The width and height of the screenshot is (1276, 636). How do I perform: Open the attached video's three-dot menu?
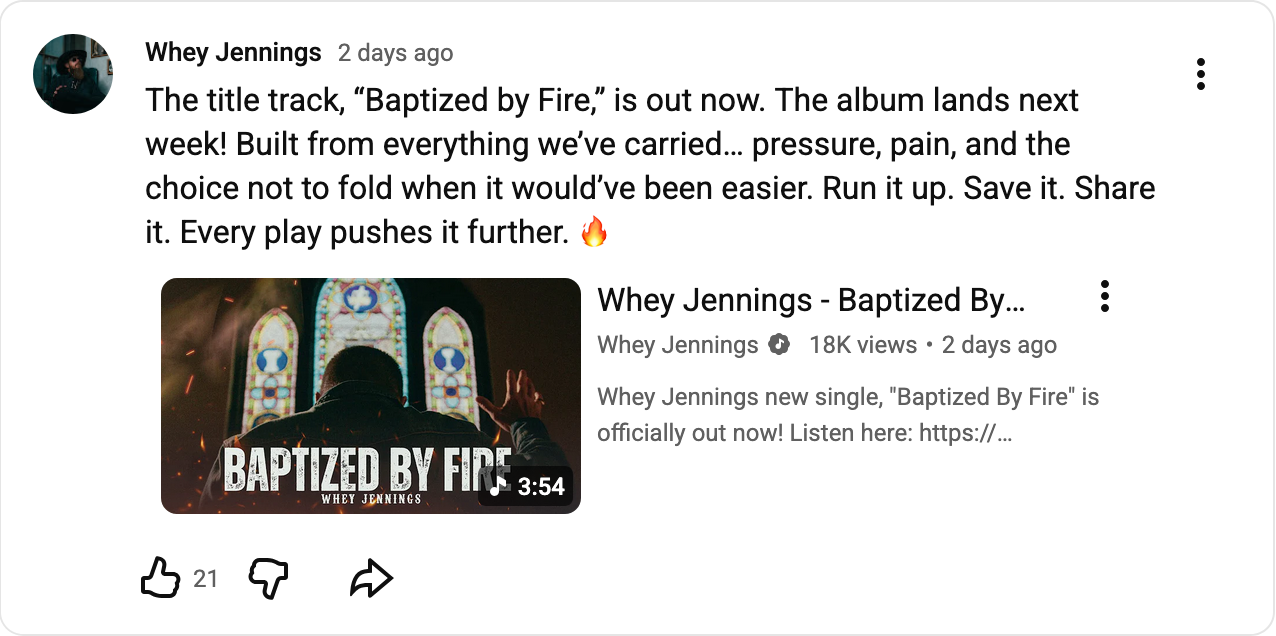[1104, 296]
